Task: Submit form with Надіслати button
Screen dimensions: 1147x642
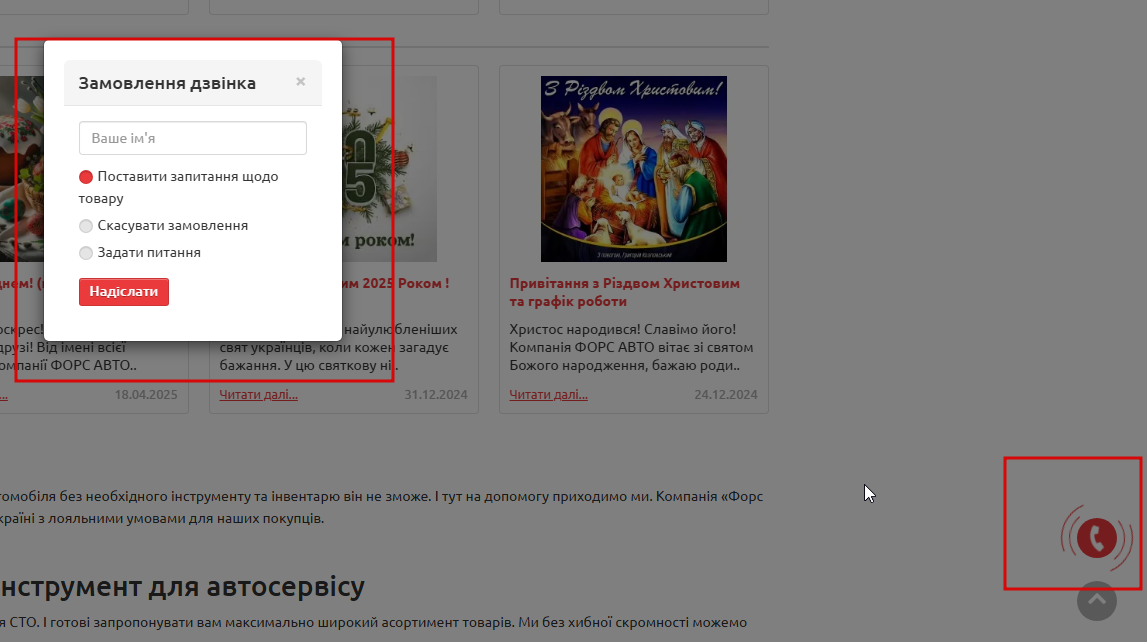Action: [124, 292]
